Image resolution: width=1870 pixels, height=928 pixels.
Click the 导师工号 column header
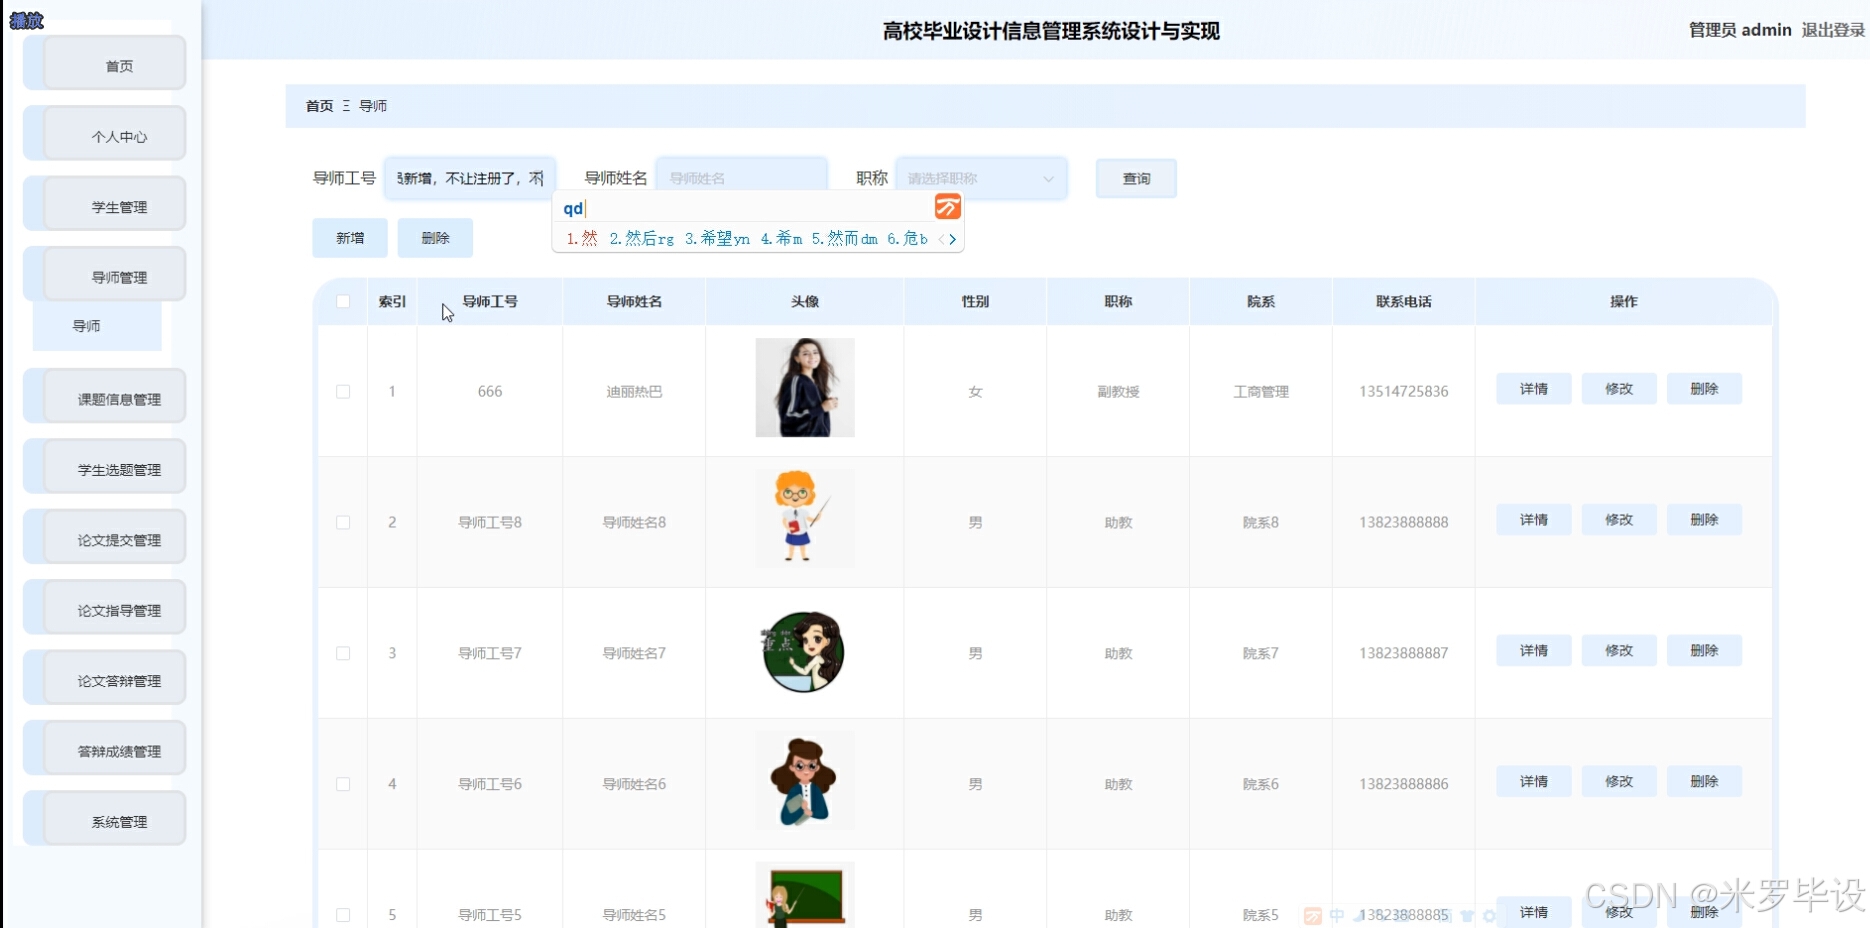click(x=490, y=302)
